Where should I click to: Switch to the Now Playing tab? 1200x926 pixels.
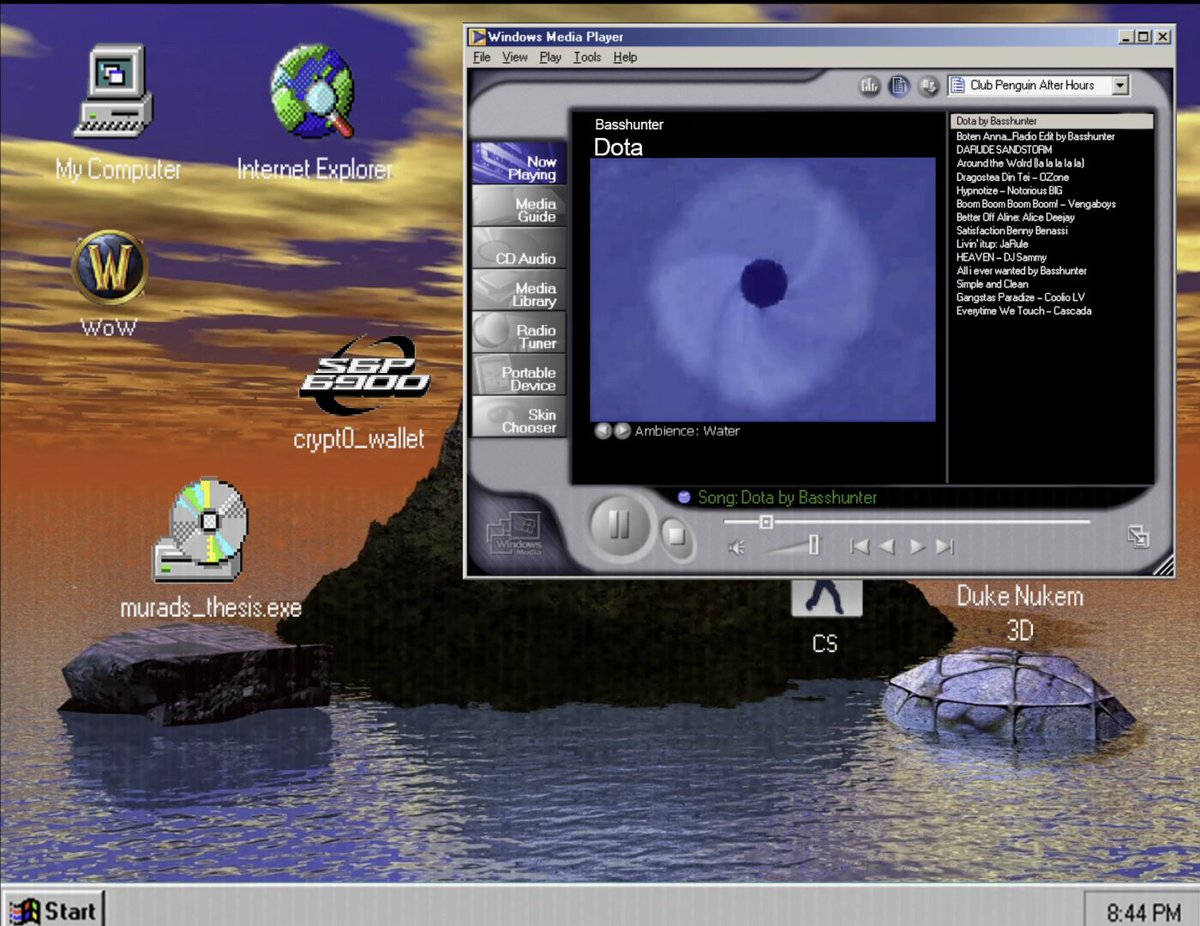(x=519, y=163)
